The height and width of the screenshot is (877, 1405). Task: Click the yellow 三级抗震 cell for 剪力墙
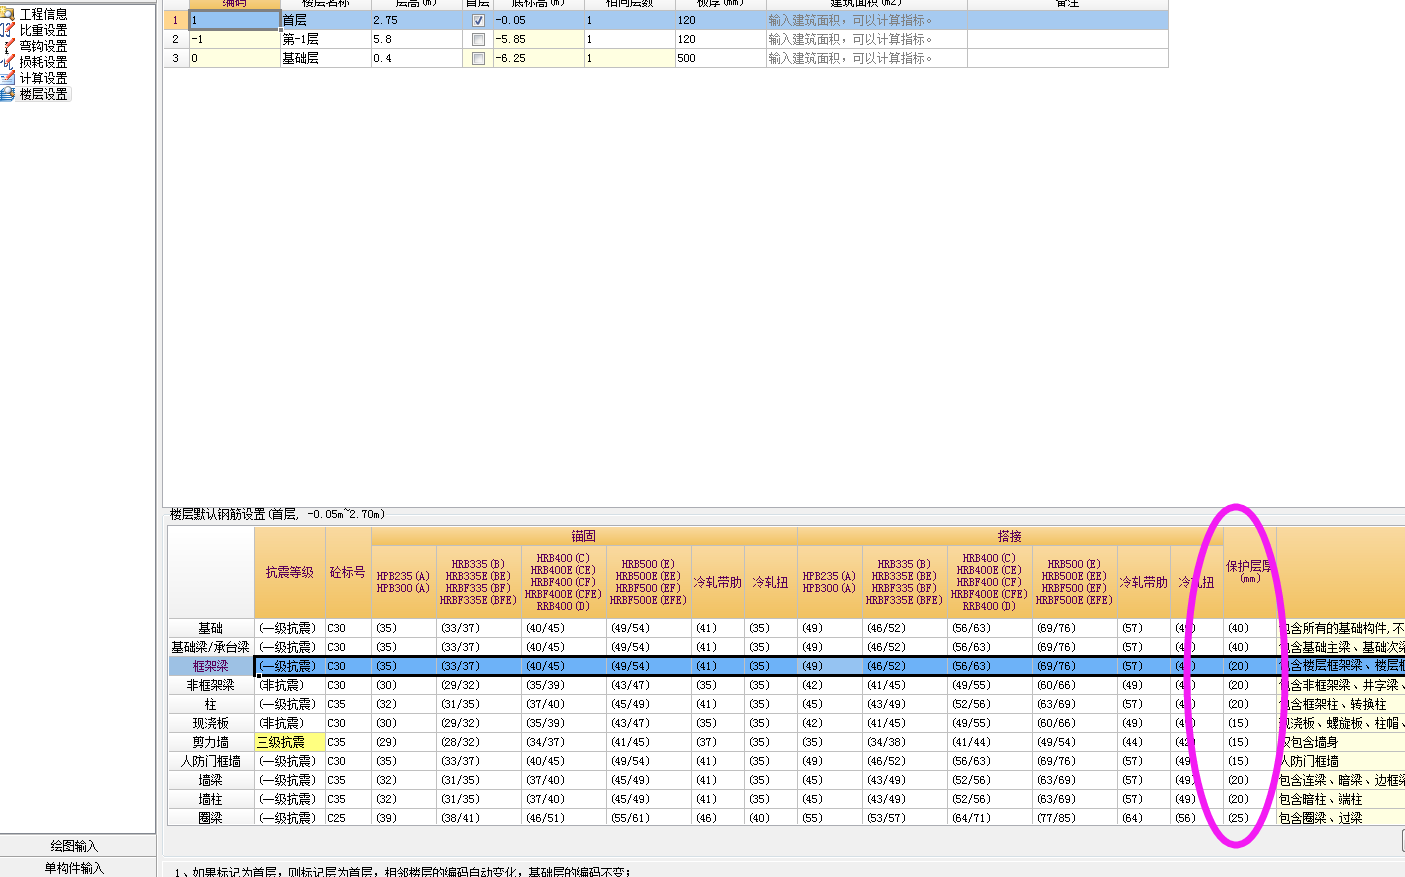click(x=289, y=742)
